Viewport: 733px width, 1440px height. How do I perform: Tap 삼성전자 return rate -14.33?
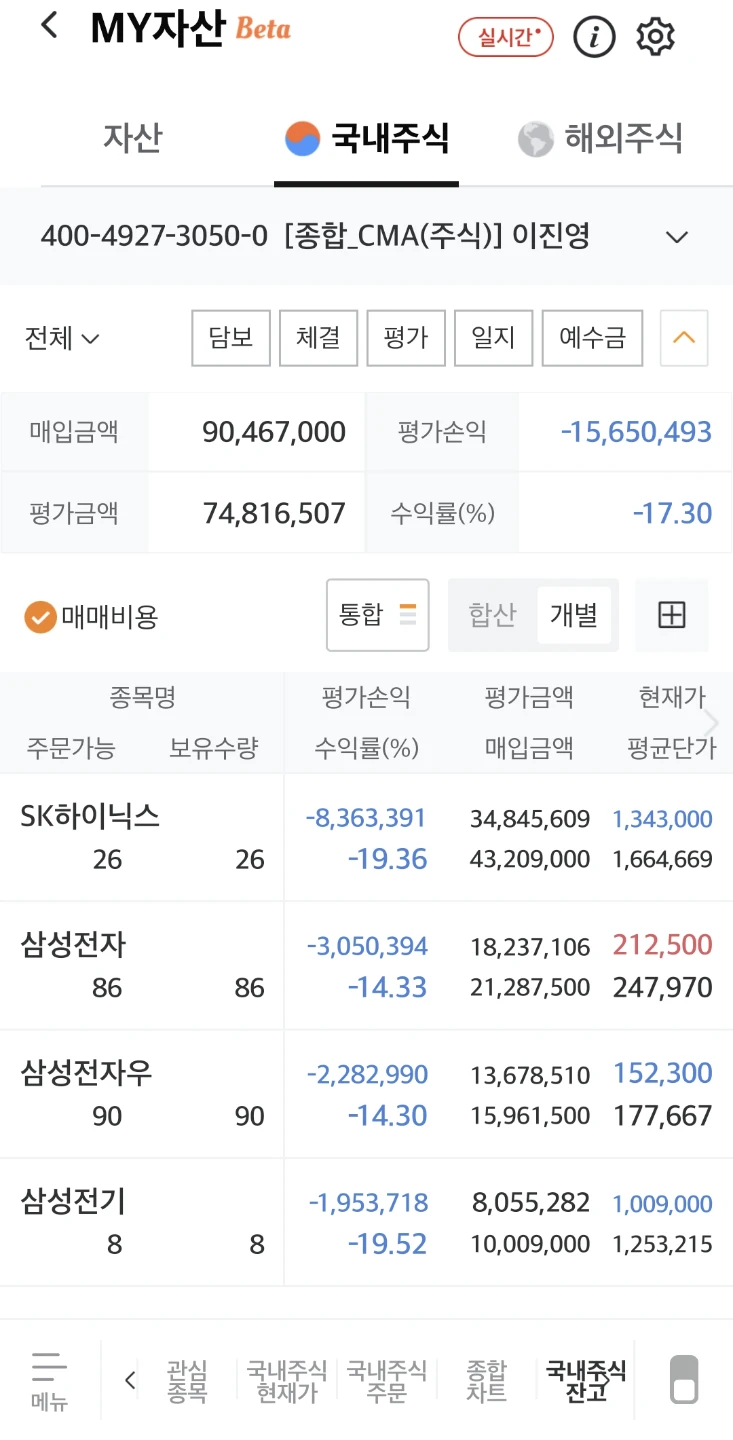tap(388, 988)
